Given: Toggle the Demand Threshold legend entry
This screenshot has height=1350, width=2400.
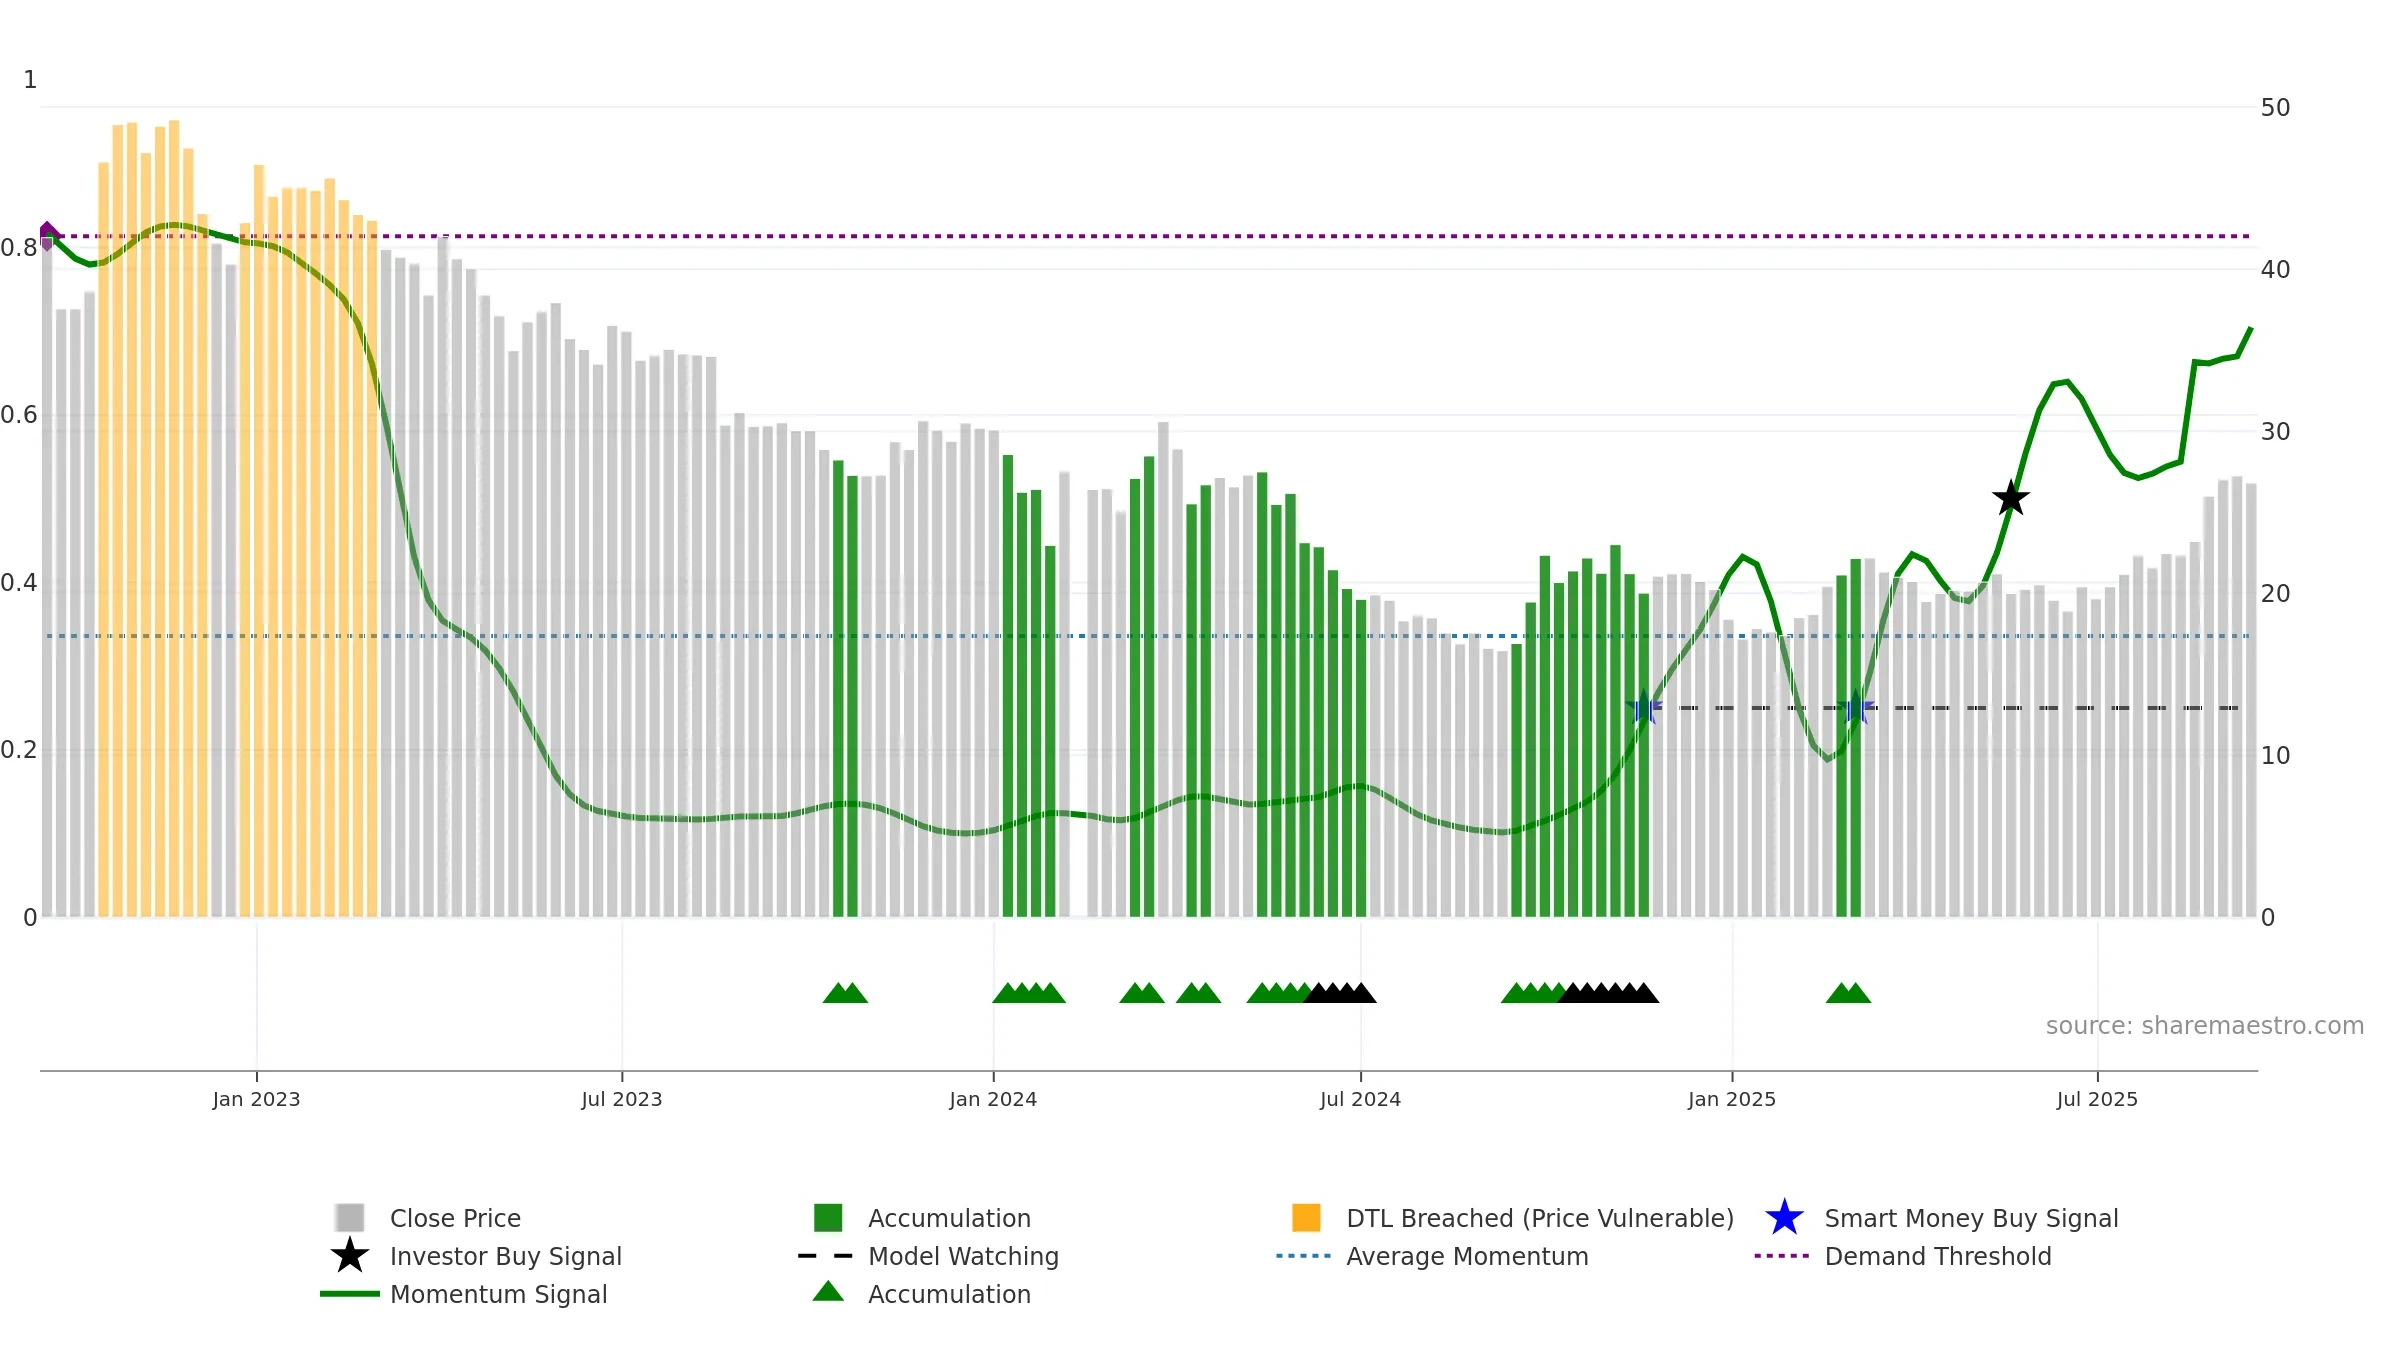Looking at the screenshot, I should point(1903,1256).
